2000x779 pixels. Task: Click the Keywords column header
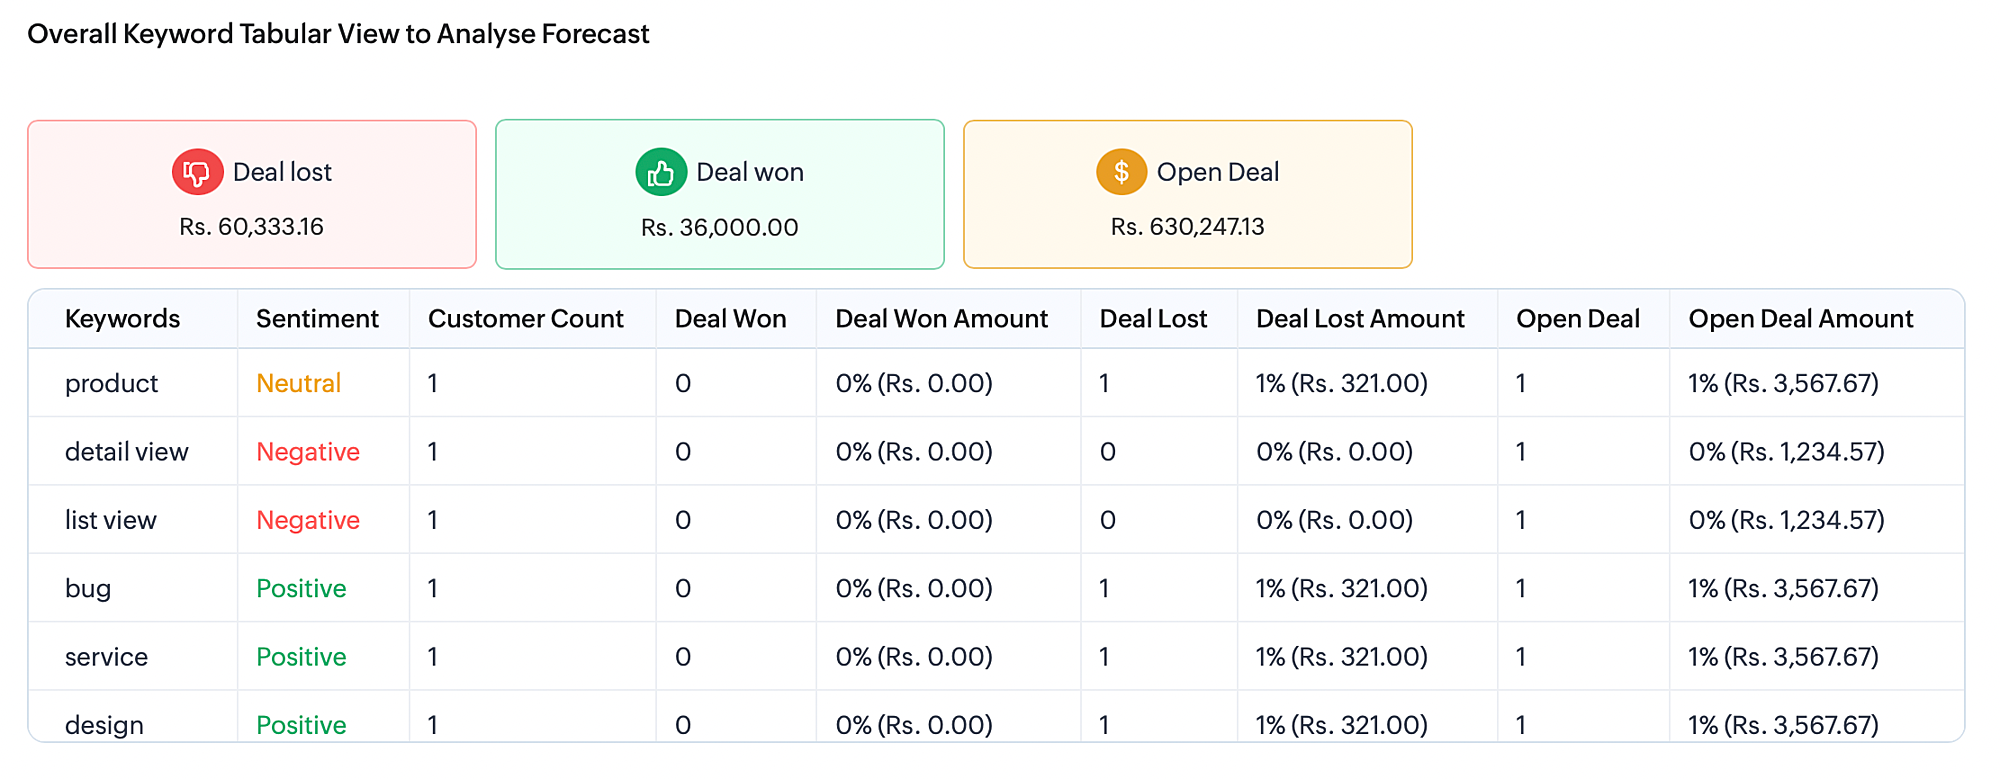point(122,319)
